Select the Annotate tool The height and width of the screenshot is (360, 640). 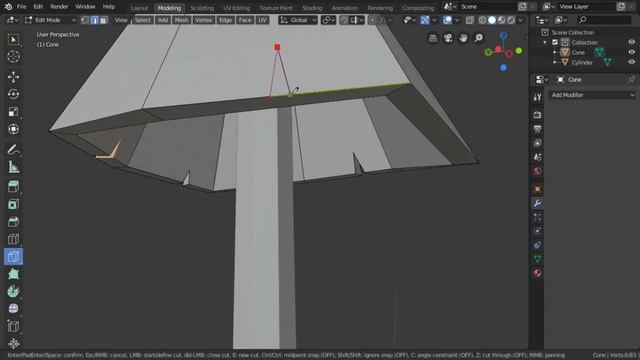13,150
